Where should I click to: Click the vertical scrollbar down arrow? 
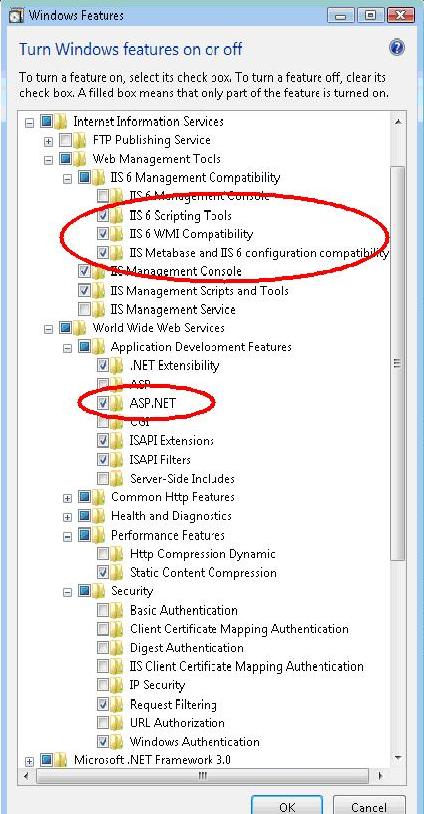(398, 757)
